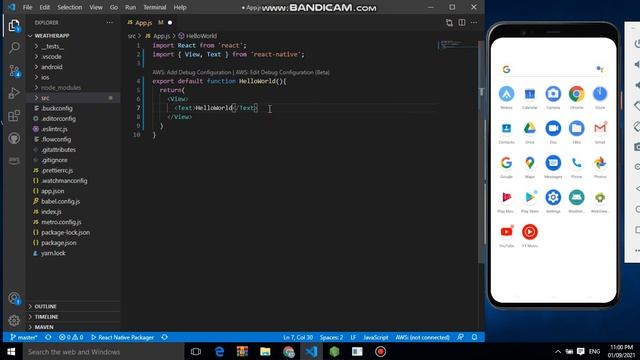Open Chrome app on the emulator
Image resolution: width=640 pixels, height=360 pixels.
tap(576, 94)
